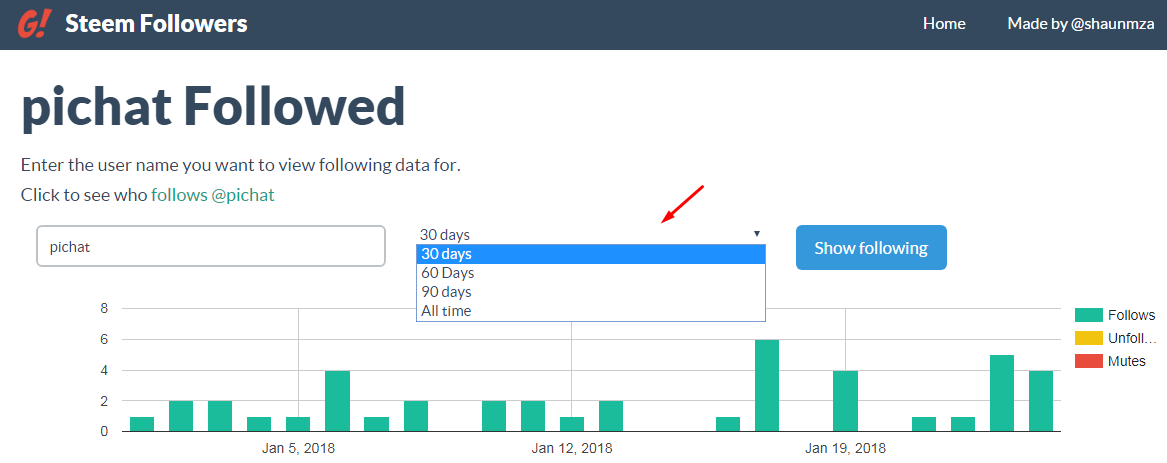
Task: Click the last bar in the chart
Action: (x=1040, y=401)
